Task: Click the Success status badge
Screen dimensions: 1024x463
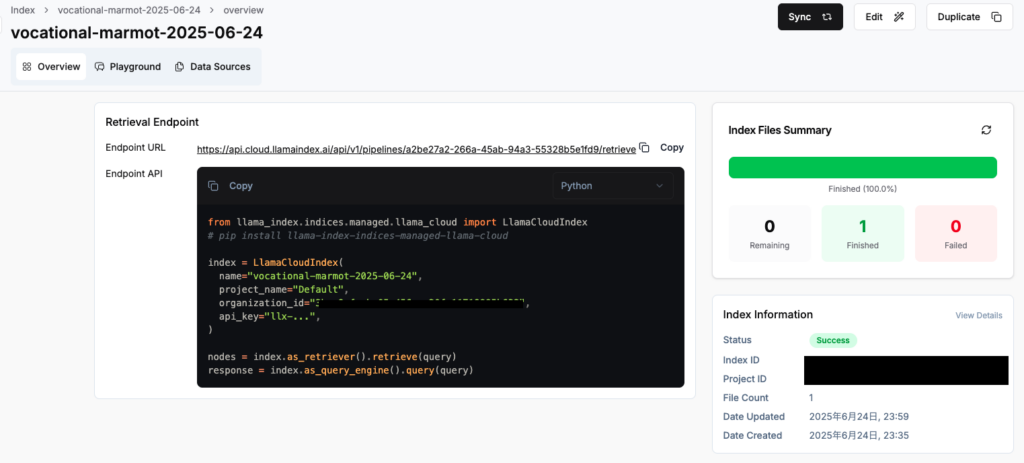Action: [833, 340]
